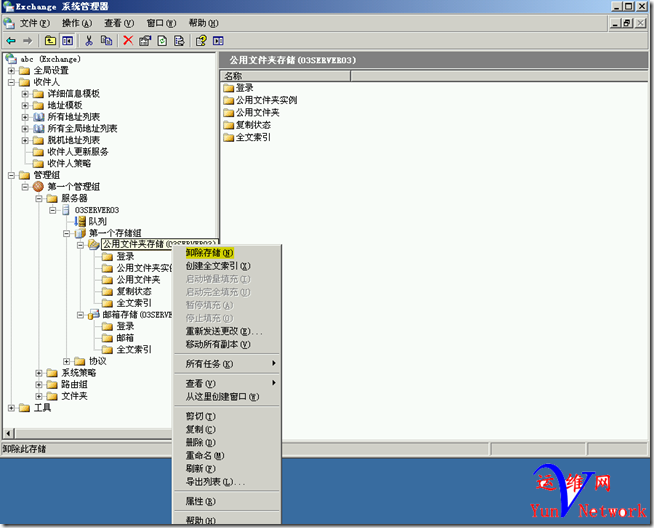Expand the 路由组 tree node
Screen dimensions: 654x528
pyautogui.click(x=39, y=385)
